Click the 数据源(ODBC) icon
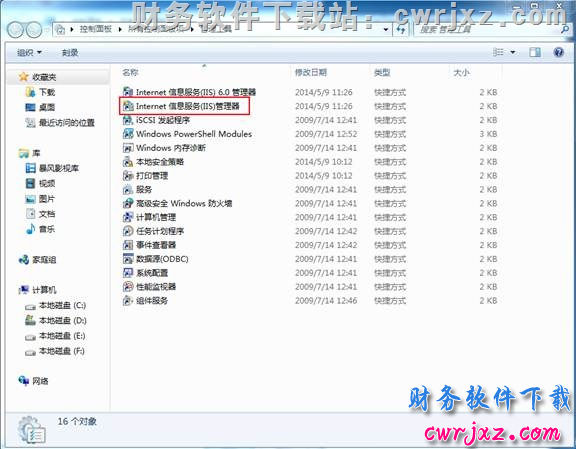This screenshot has height=449, width=576. click(128, 259)
